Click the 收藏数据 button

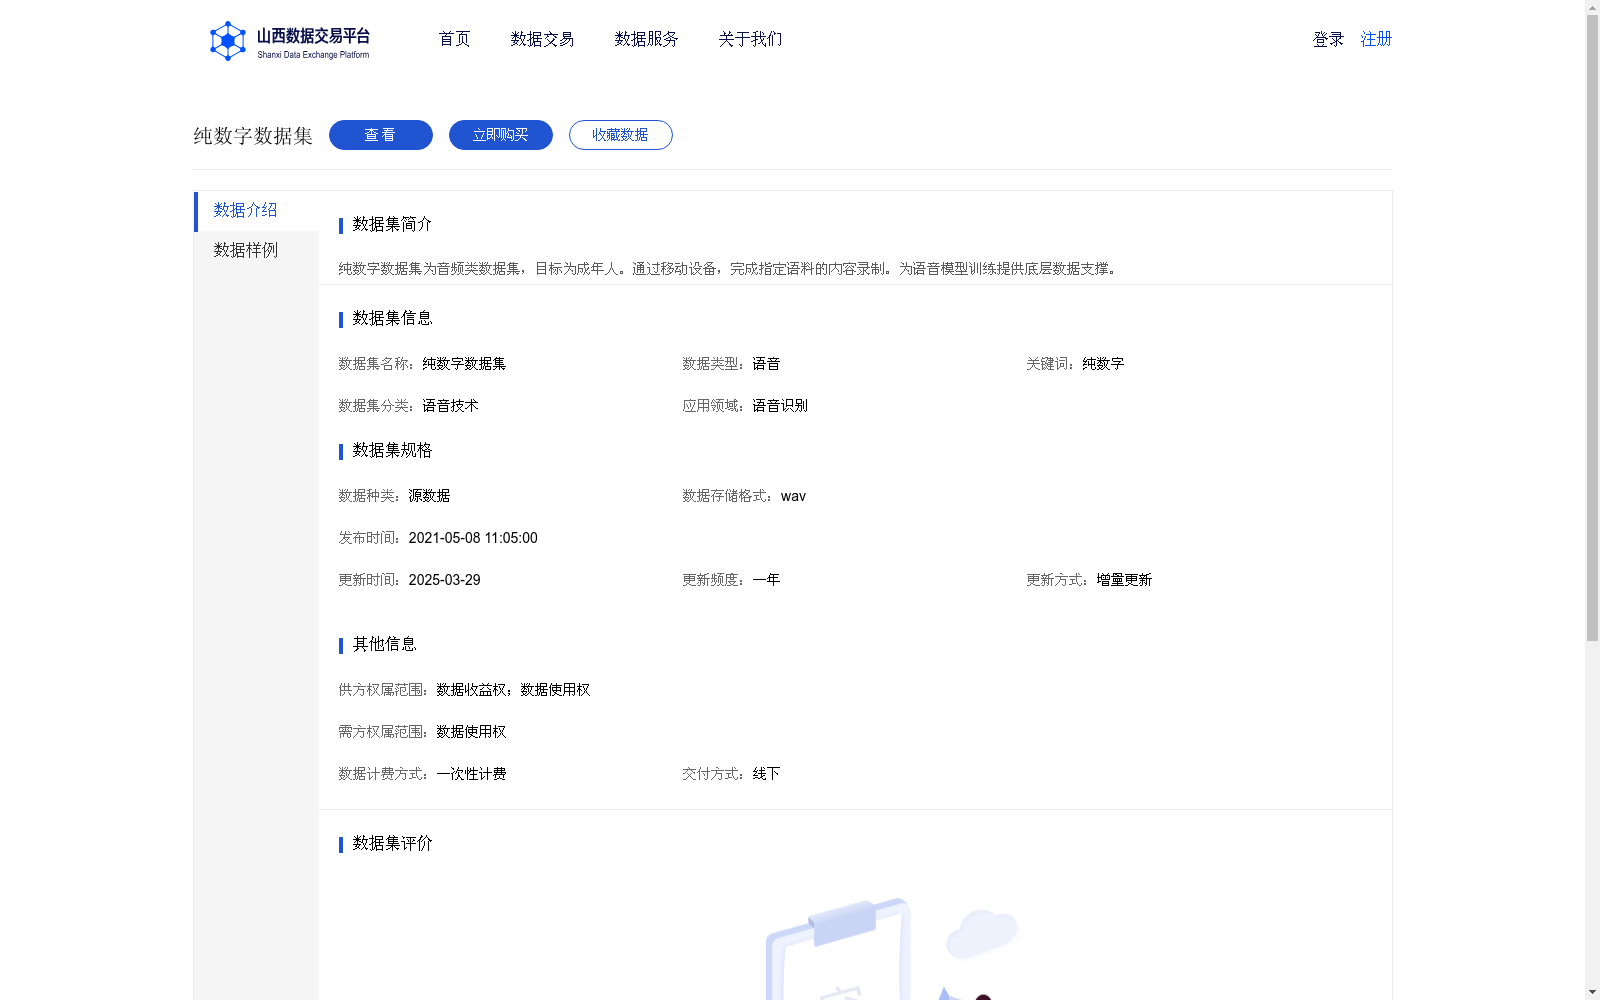point(621,135)
